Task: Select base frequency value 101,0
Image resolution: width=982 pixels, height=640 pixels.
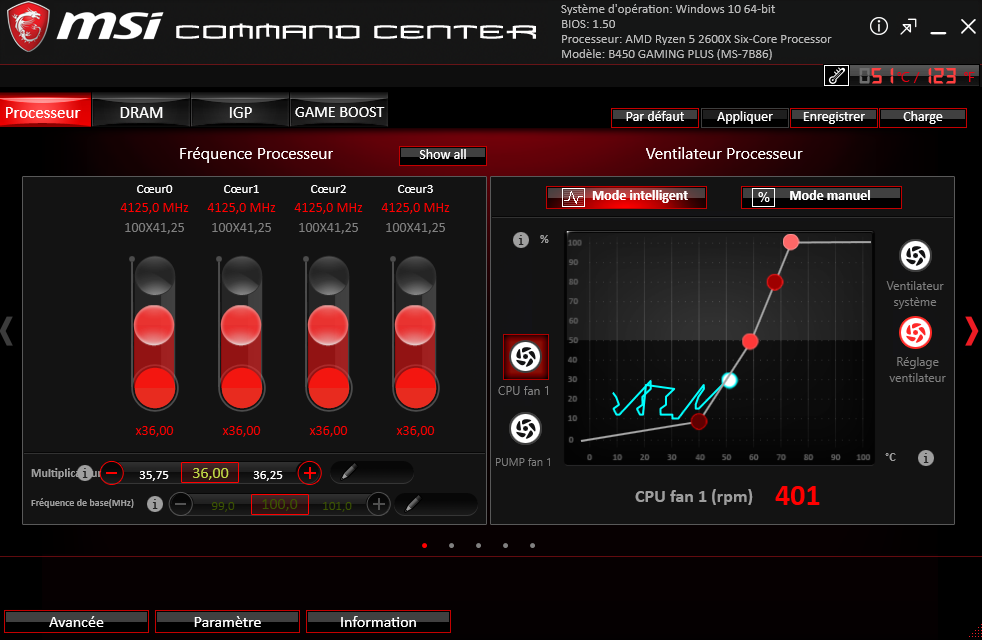Action: coord(337,506)
